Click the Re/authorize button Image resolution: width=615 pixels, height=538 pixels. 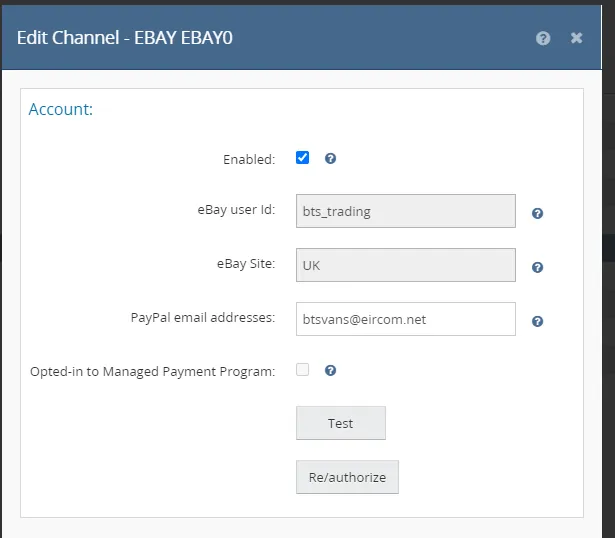[x=347, y=477]
